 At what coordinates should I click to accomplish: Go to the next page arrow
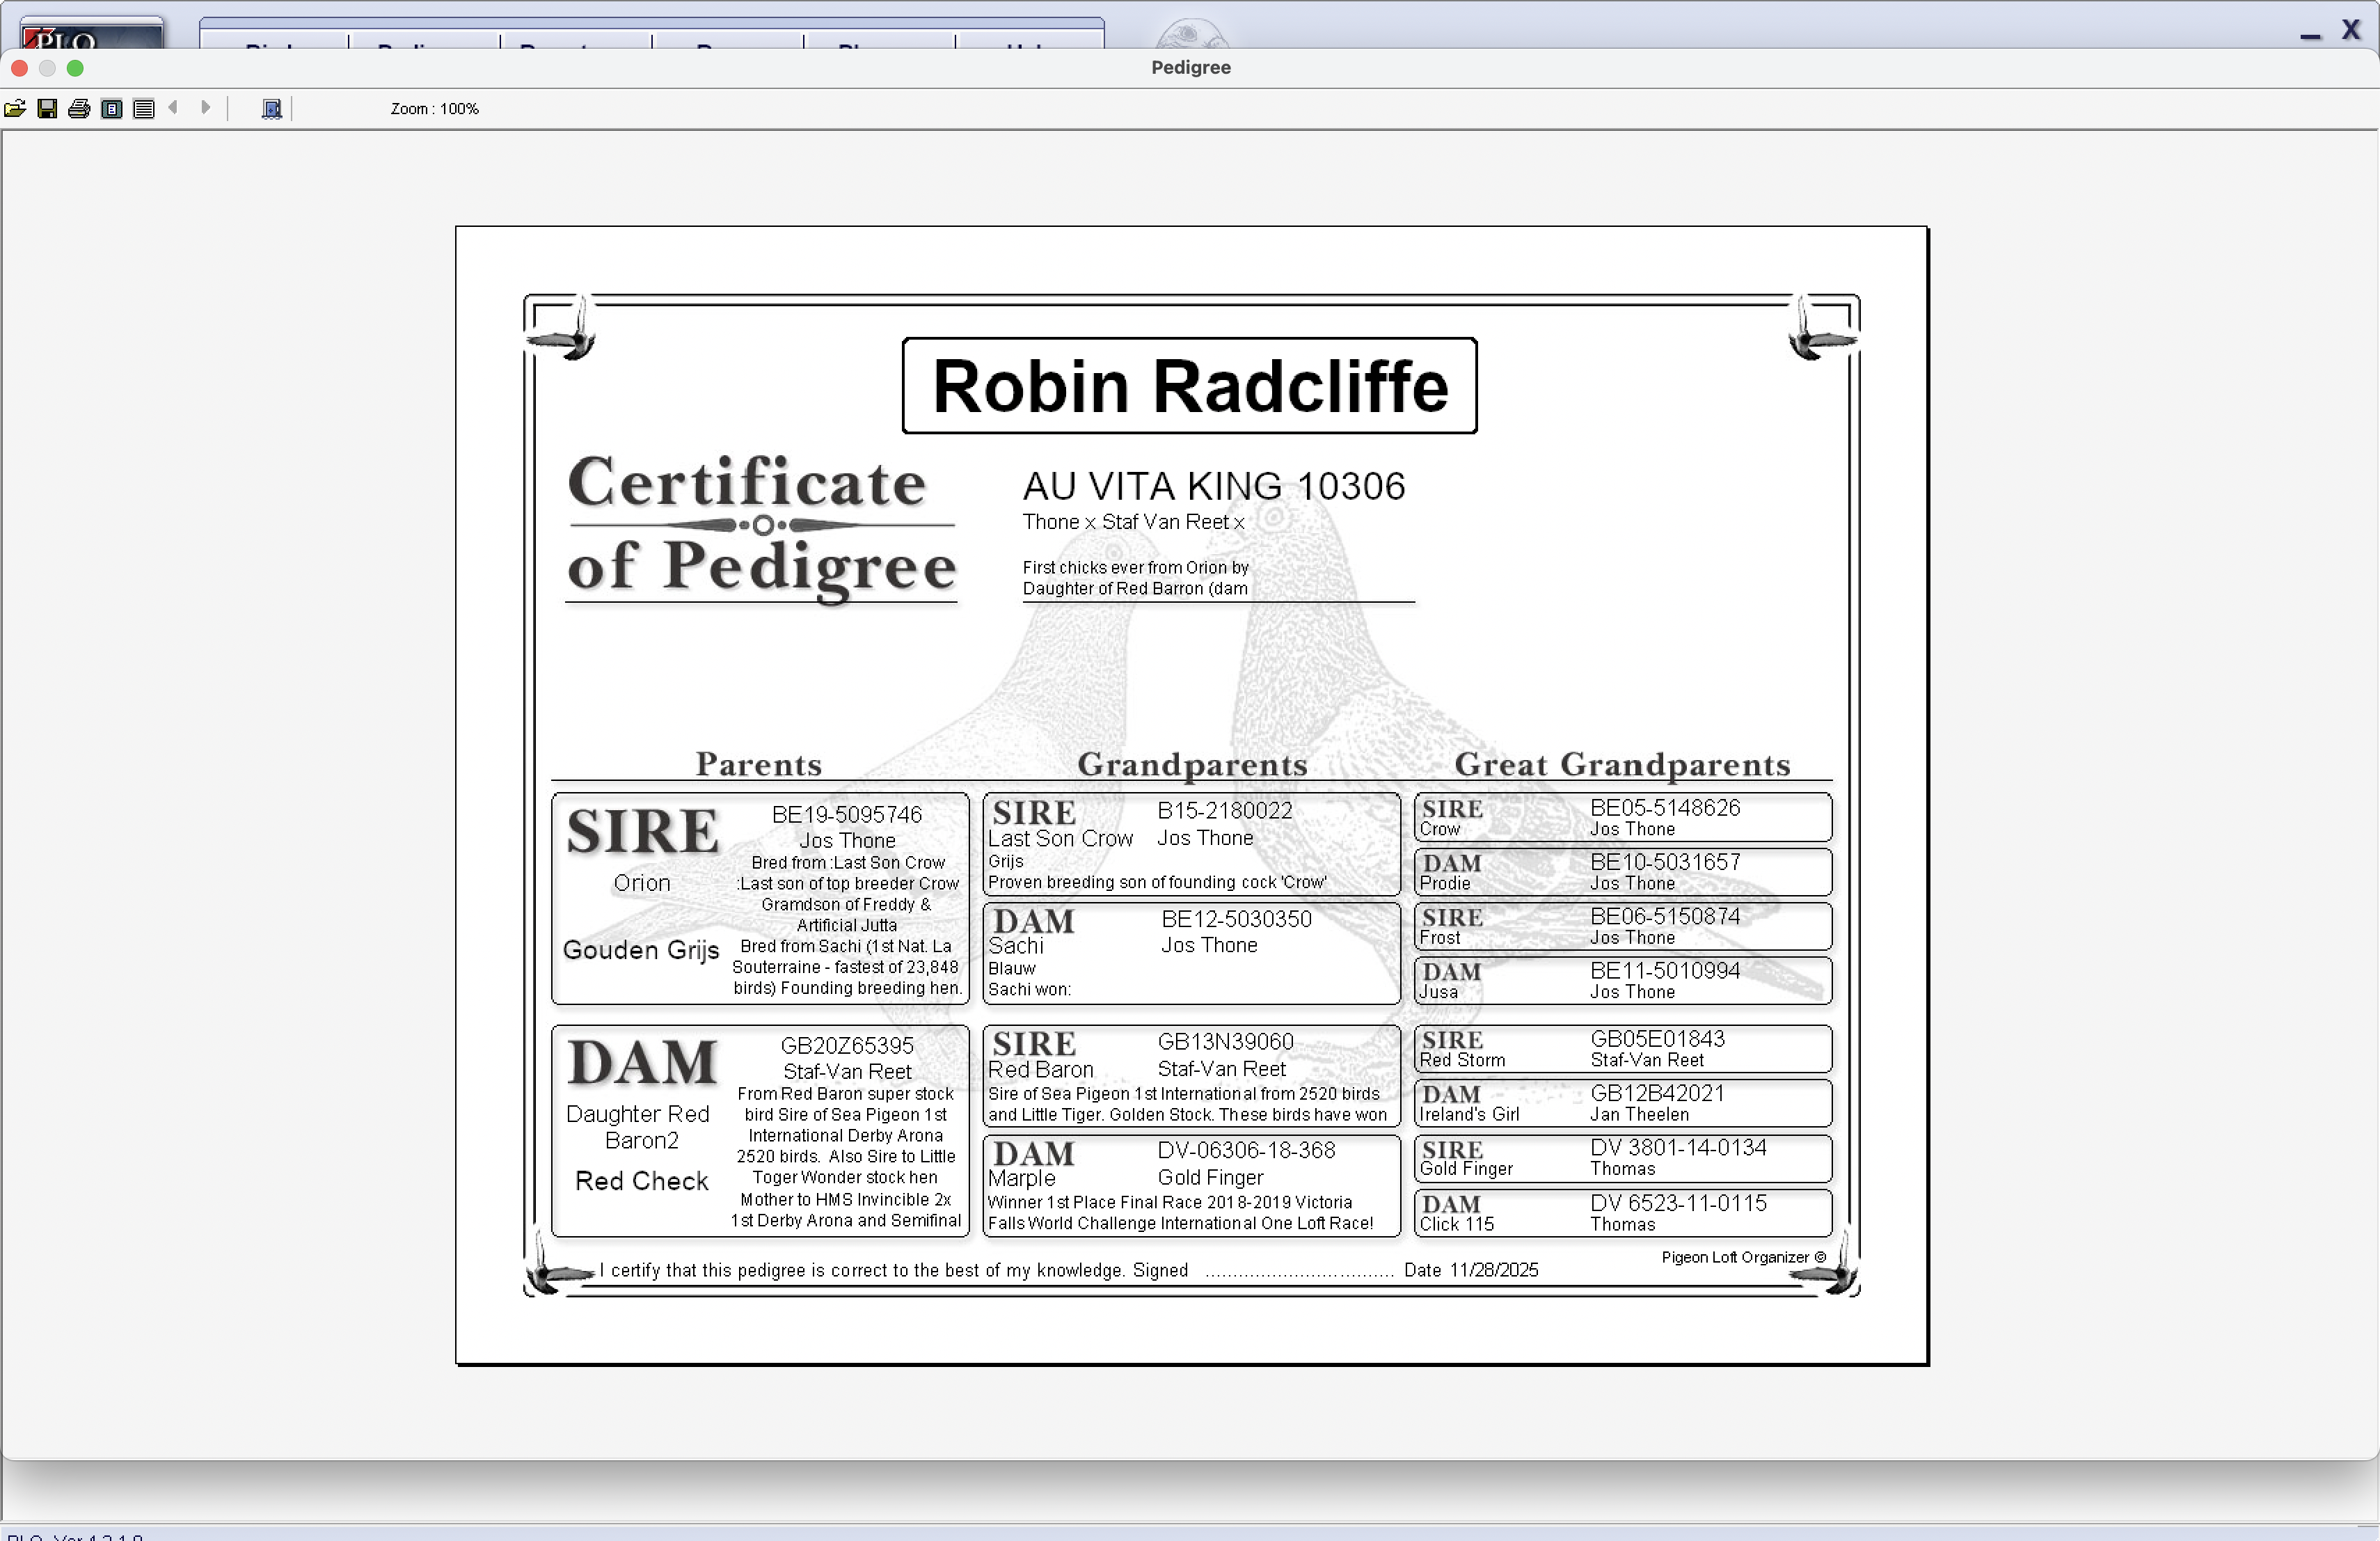coord(205,108)
